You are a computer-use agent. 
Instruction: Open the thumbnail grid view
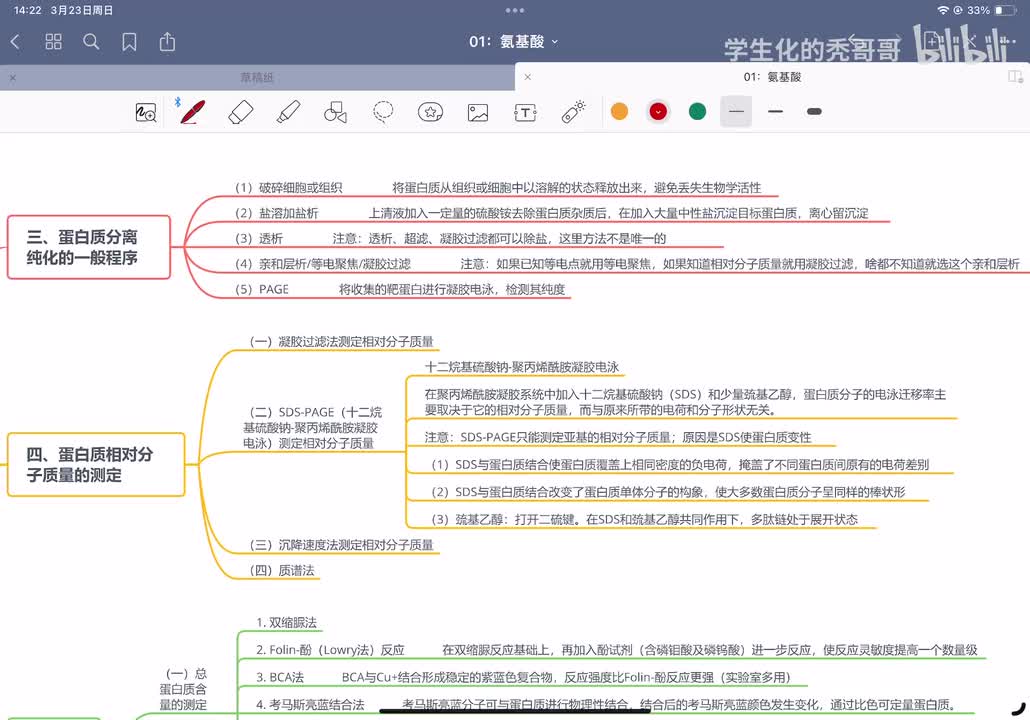click(53, 42)
